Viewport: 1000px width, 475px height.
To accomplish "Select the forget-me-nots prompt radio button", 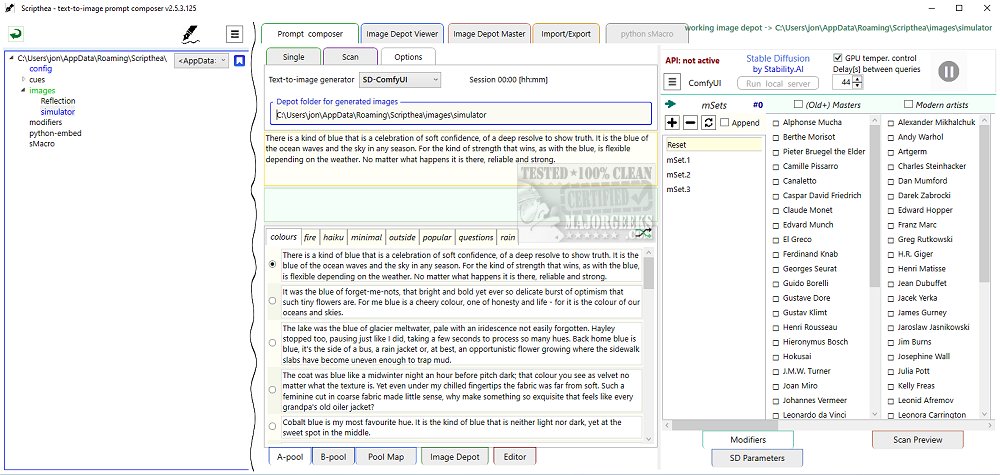I will click(273, 300).
